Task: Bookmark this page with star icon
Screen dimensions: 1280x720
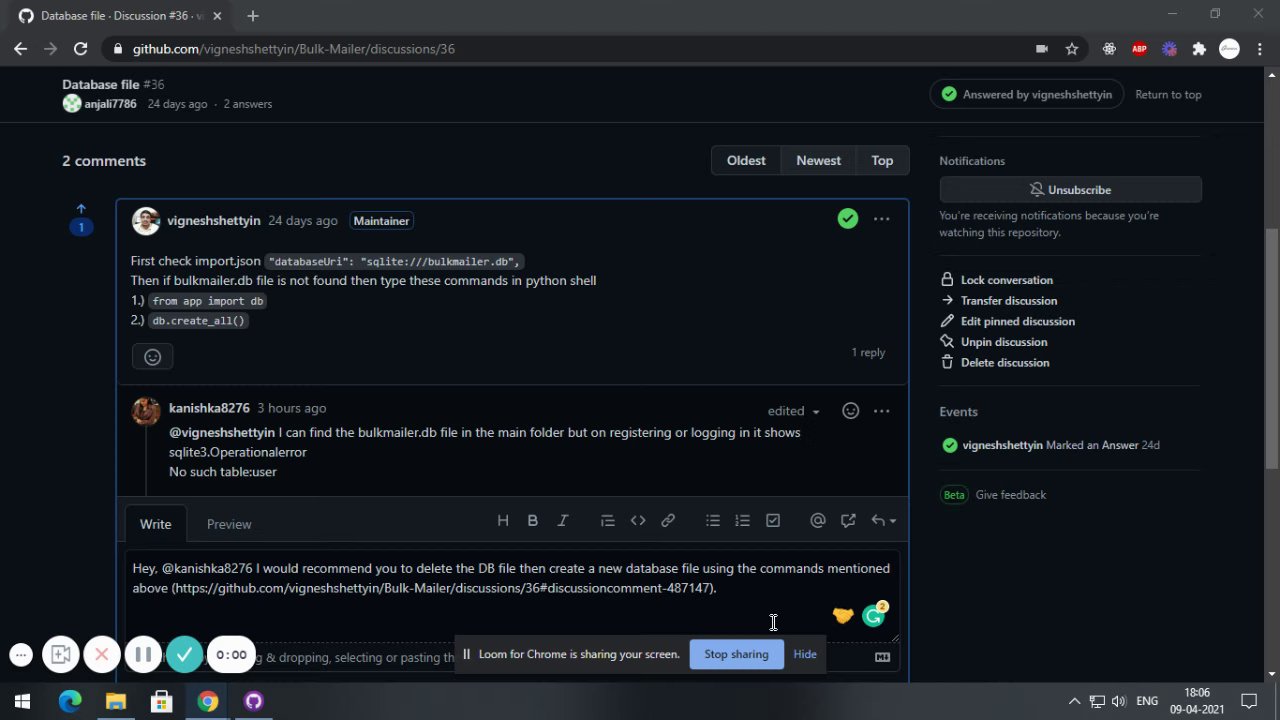Action: coord(1072,49)
